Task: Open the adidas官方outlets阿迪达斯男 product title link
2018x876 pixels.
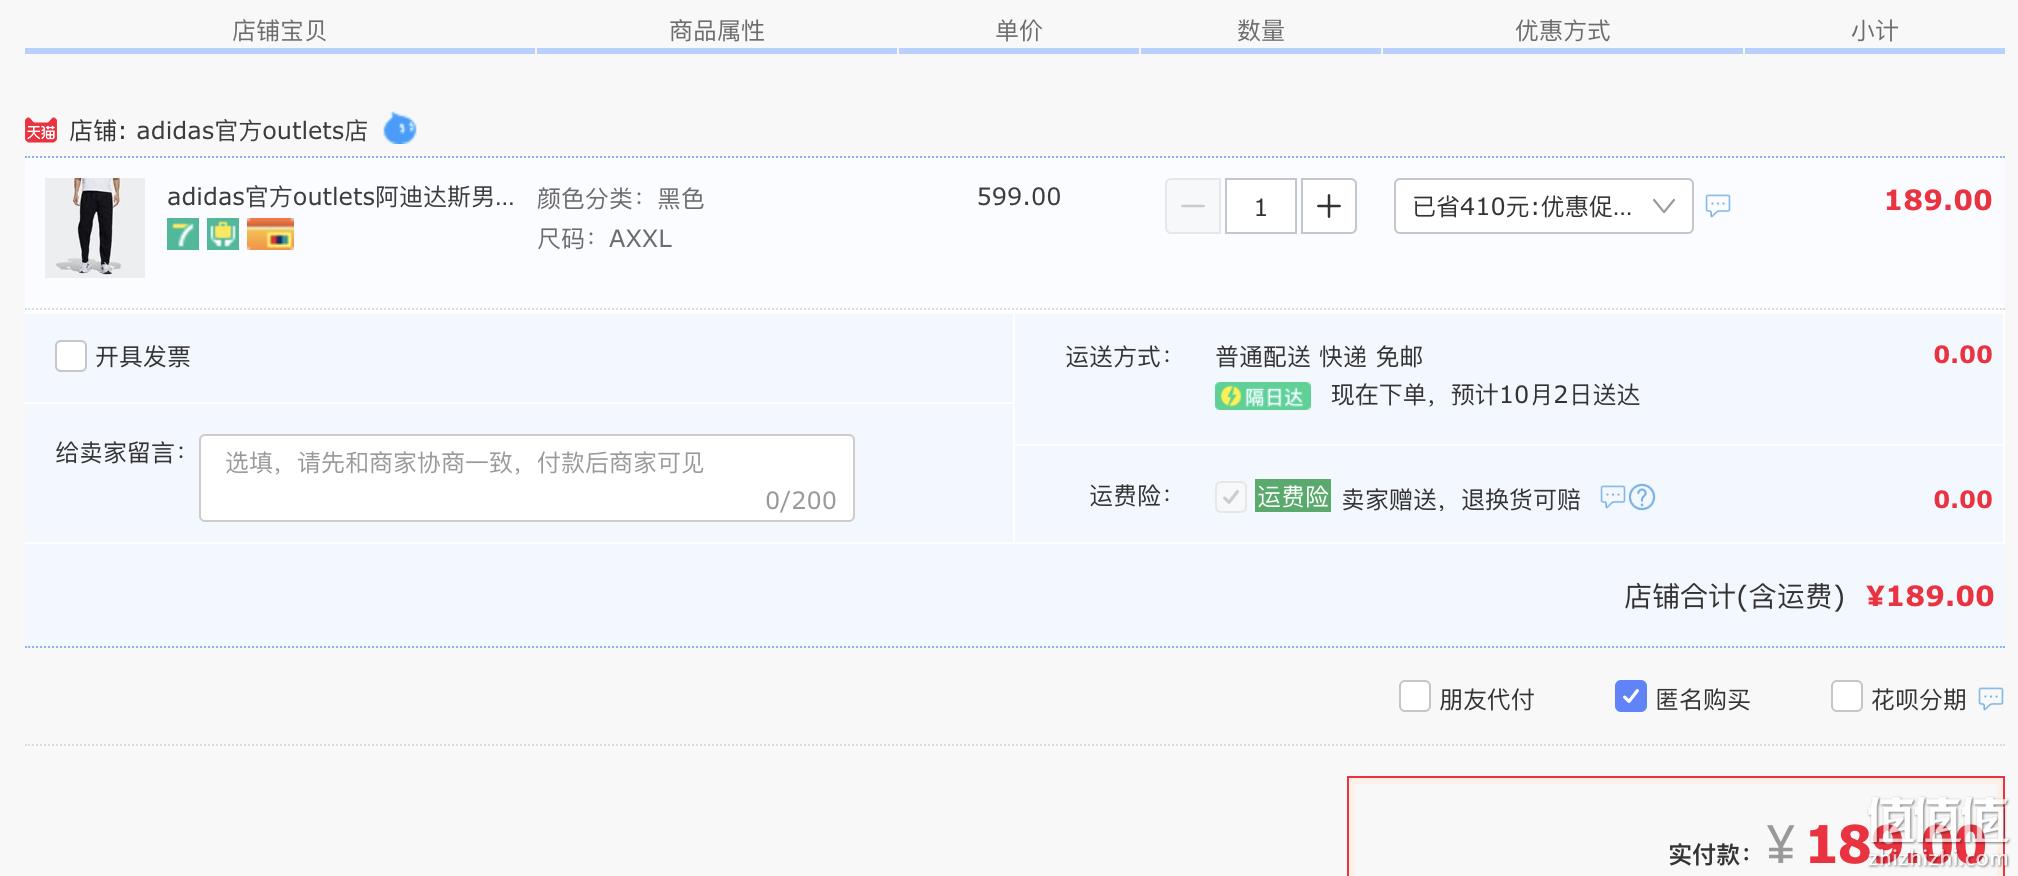Action: (341, 197)
